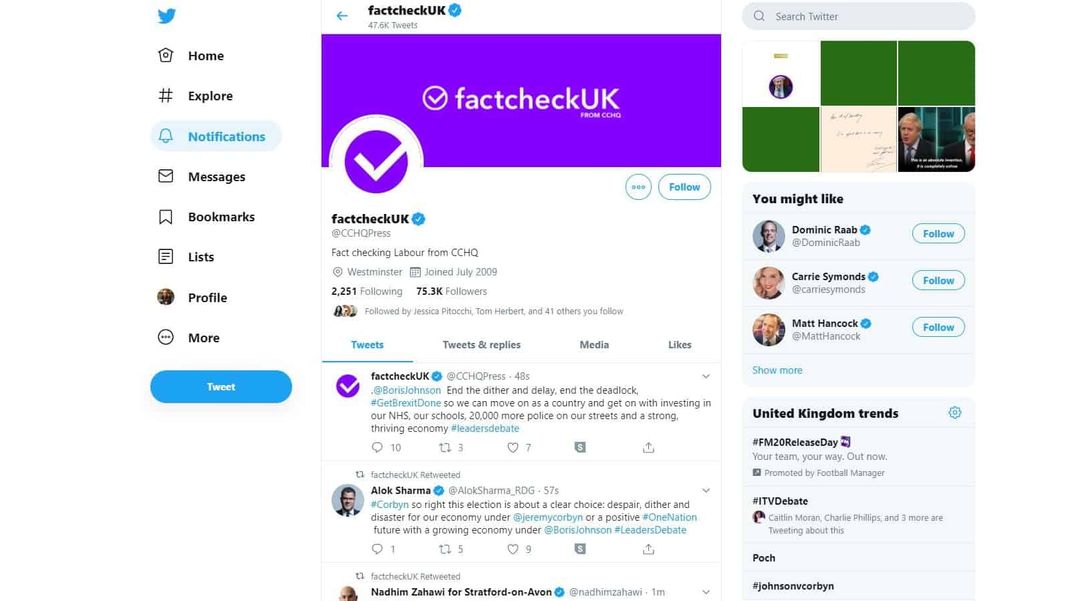Follow the factcheckUK account

[x=684, y=186]
